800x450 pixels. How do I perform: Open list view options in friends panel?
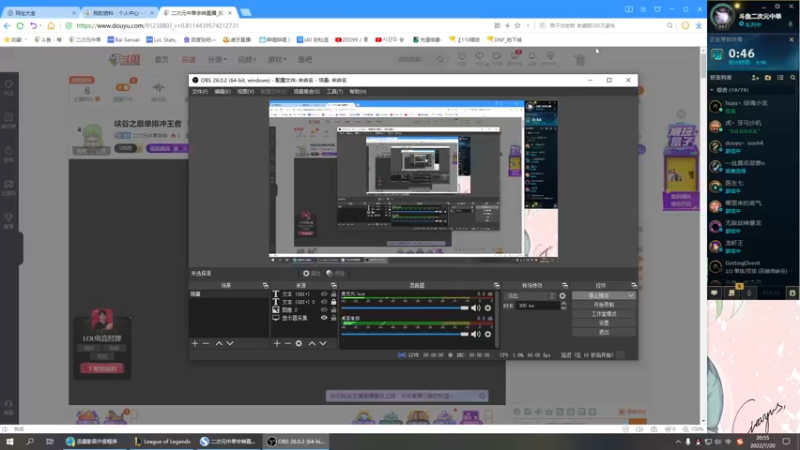[x=780, y=78]
